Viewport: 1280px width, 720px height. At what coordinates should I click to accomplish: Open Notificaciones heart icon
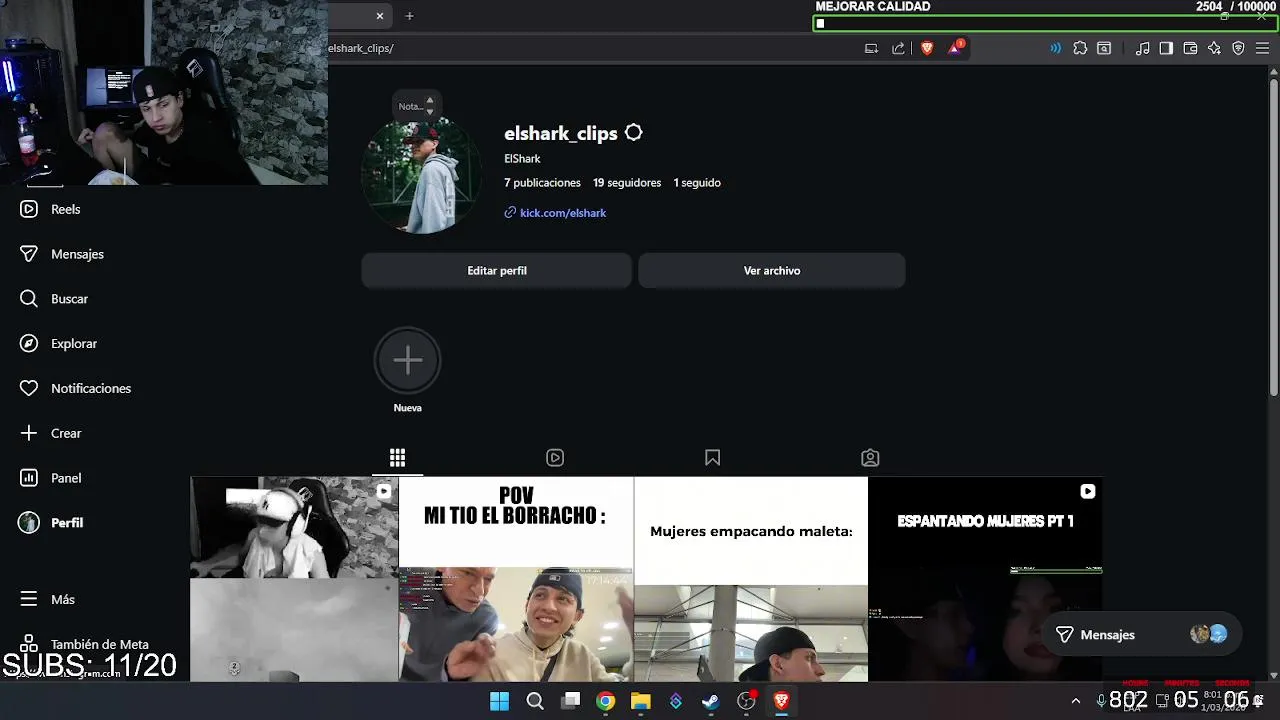coord(29,388)
